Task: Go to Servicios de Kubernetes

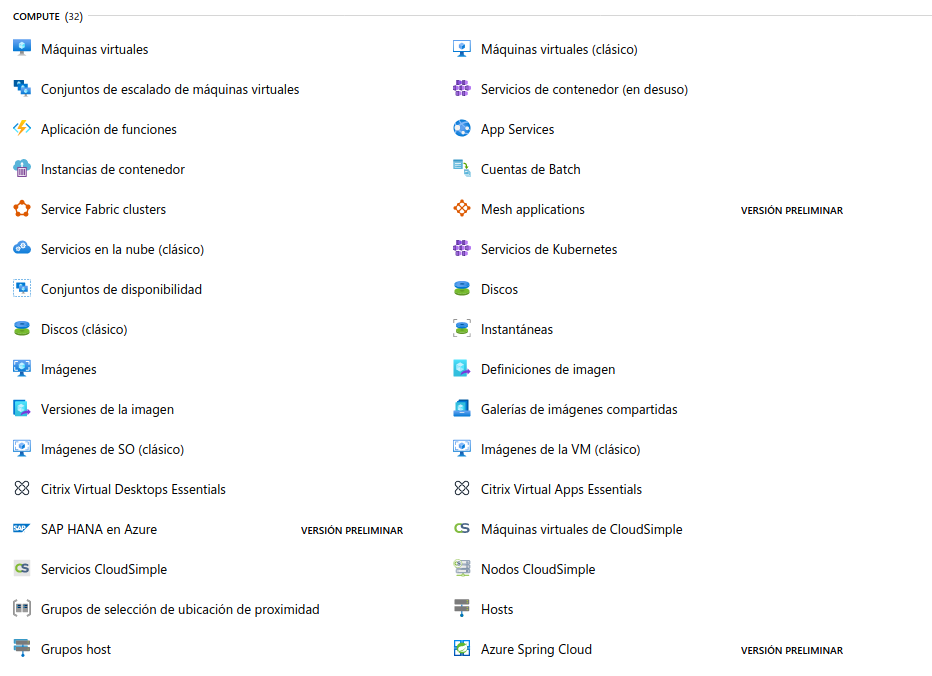Action: (x=549, y=249)
